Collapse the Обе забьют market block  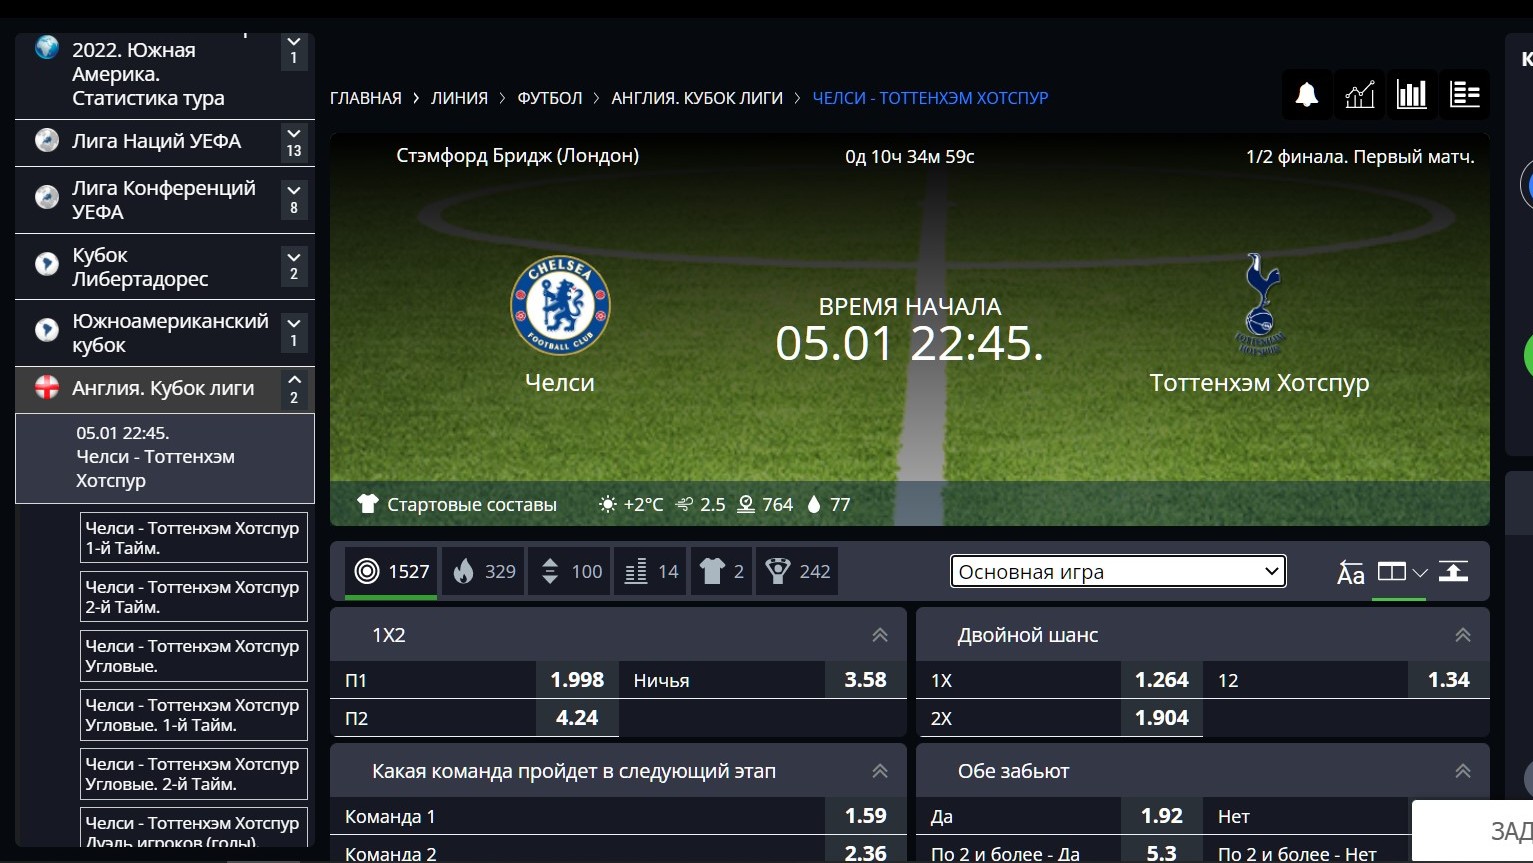pos(1463,771)
